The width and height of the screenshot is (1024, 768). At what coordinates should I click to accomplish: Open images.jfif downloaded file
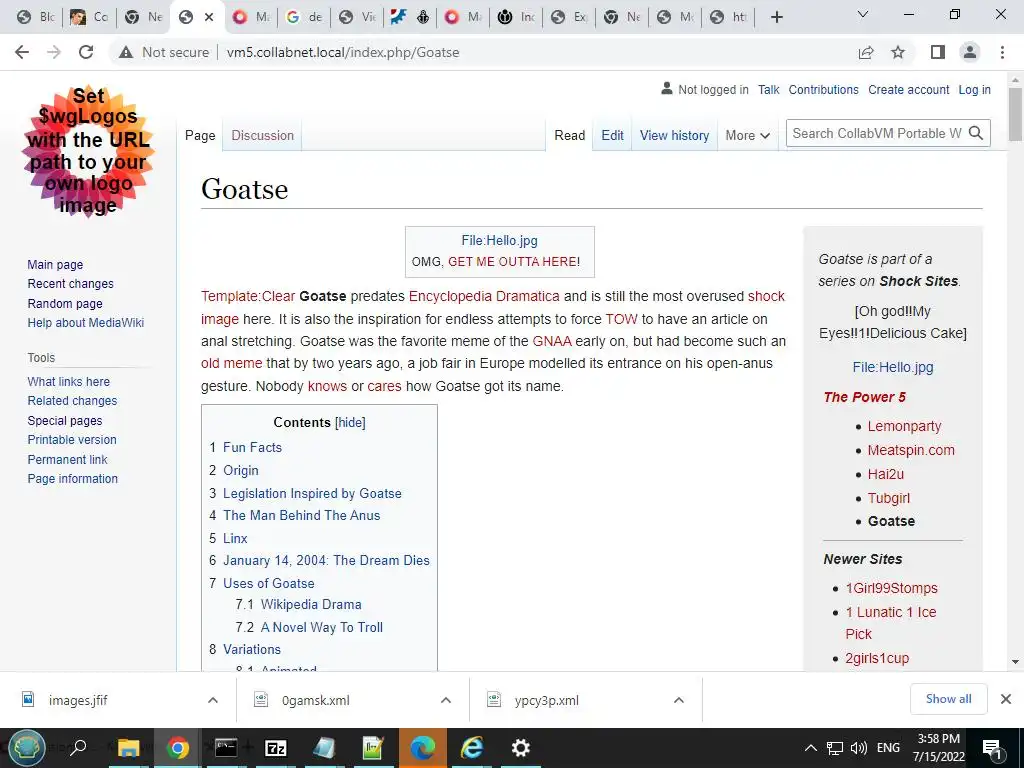coord(78,700)
